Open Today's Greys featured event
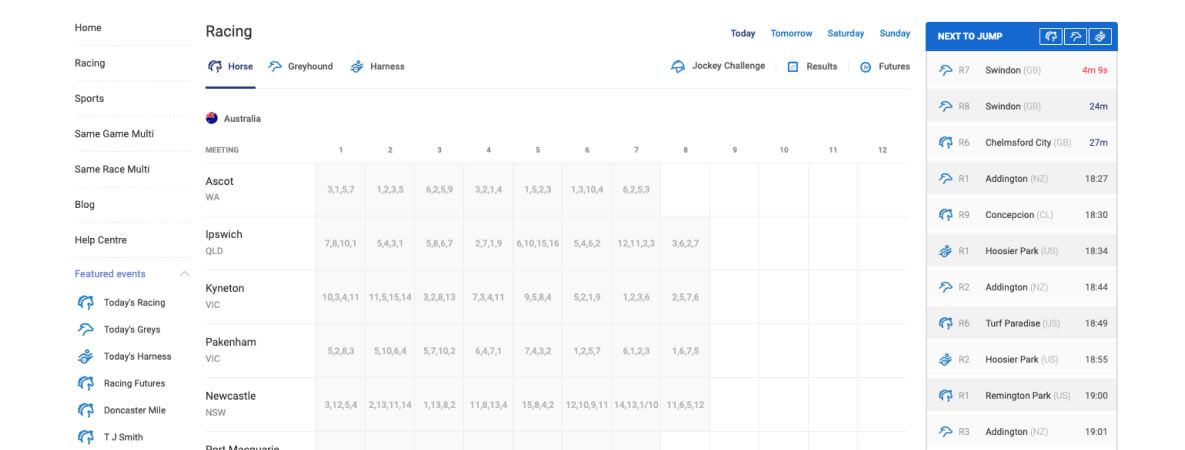This screenshot has height=450, width=1185. click(132, 330)
